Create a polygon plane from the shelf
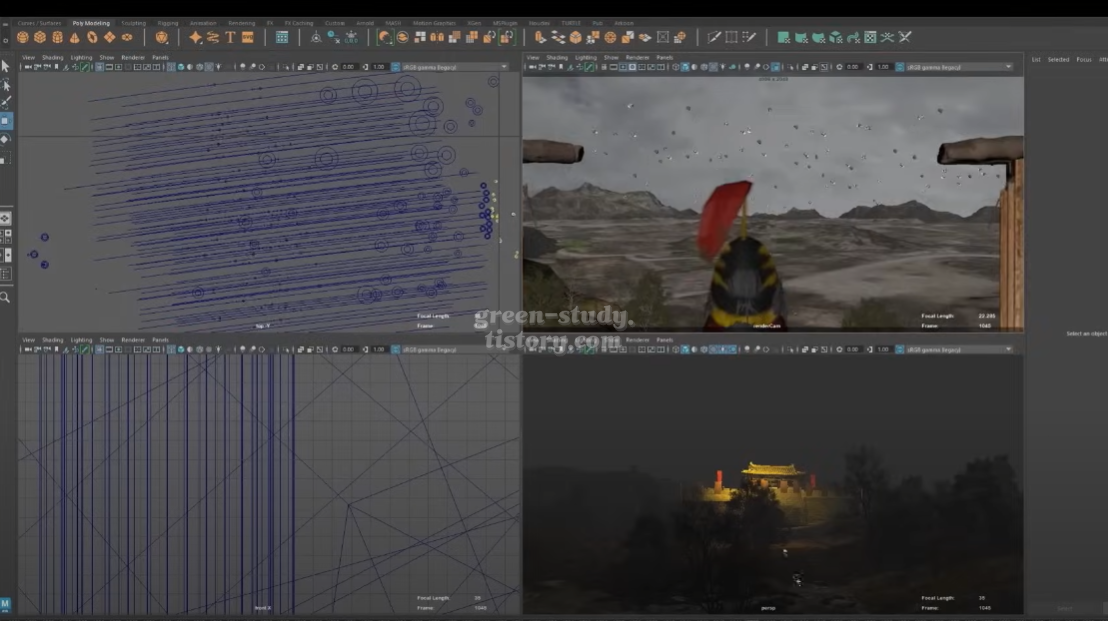The height and width of the screenshot is (621, 1108). coord(110,37)
